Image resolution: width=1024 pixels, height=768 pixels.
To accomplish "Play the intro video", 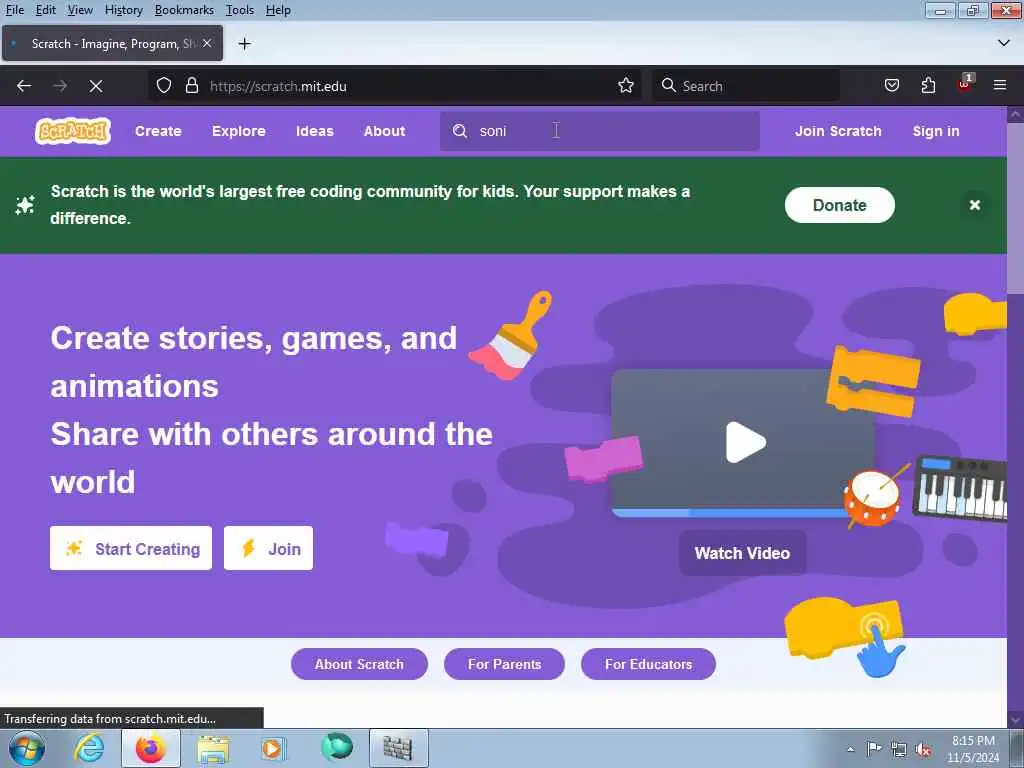I will 744,442.
